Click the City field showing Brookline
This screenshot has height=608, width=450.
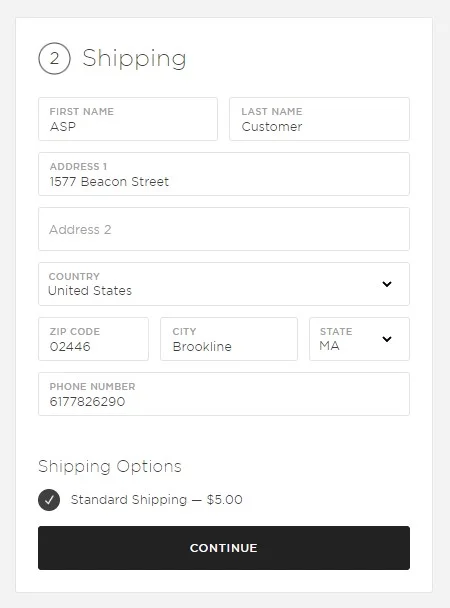click(229, 339)
